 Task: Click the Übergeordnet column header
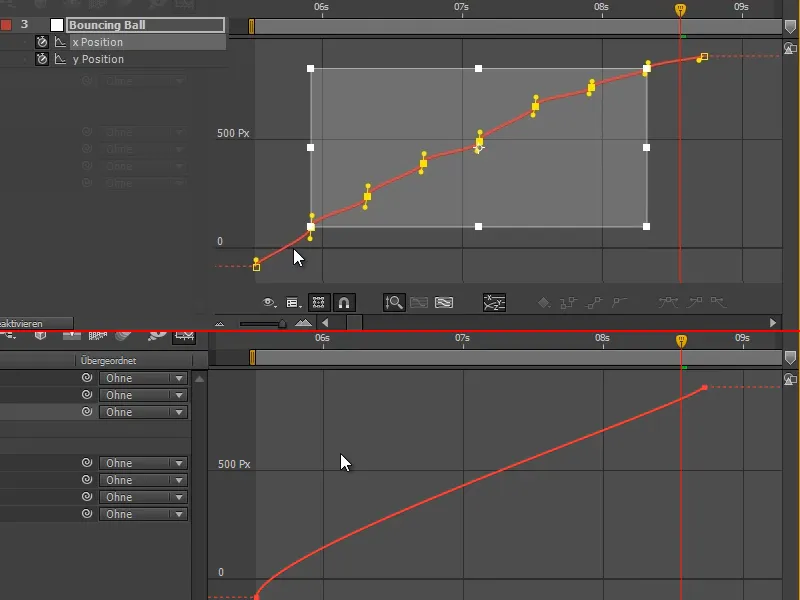click(110, 359)
